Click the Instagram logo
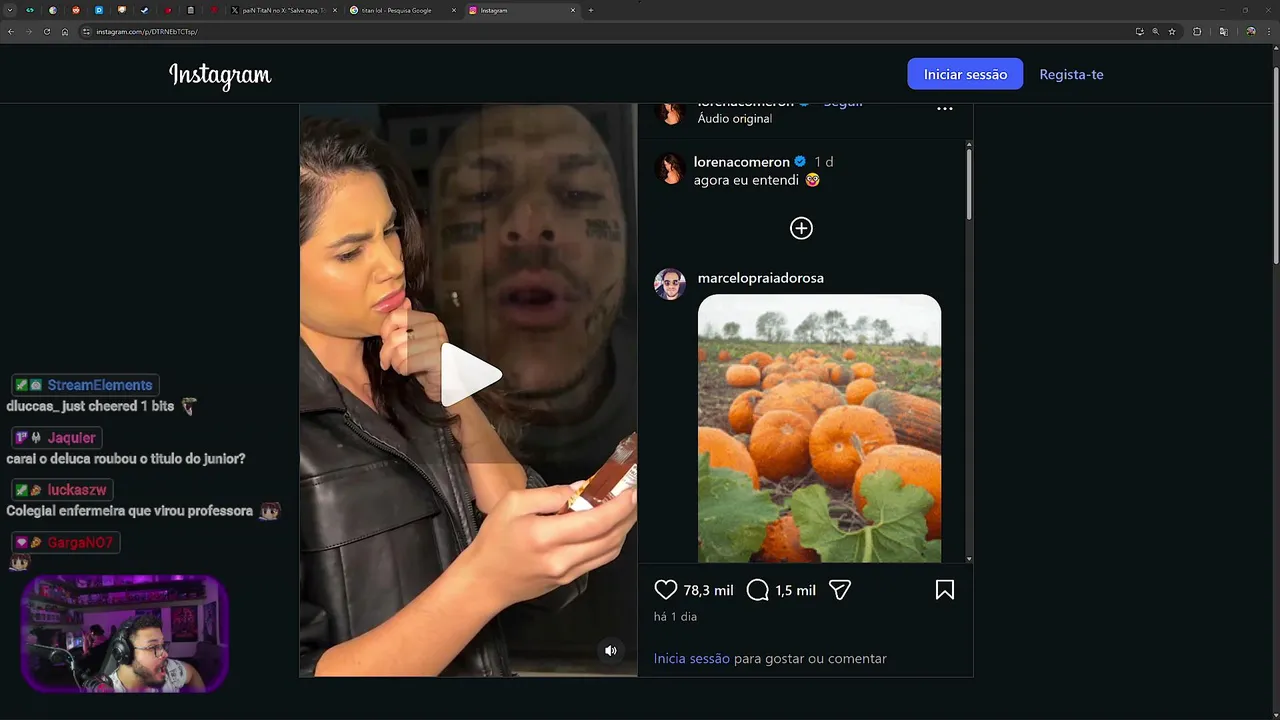This screenshot has height=720, width=1280. point(220,75)
